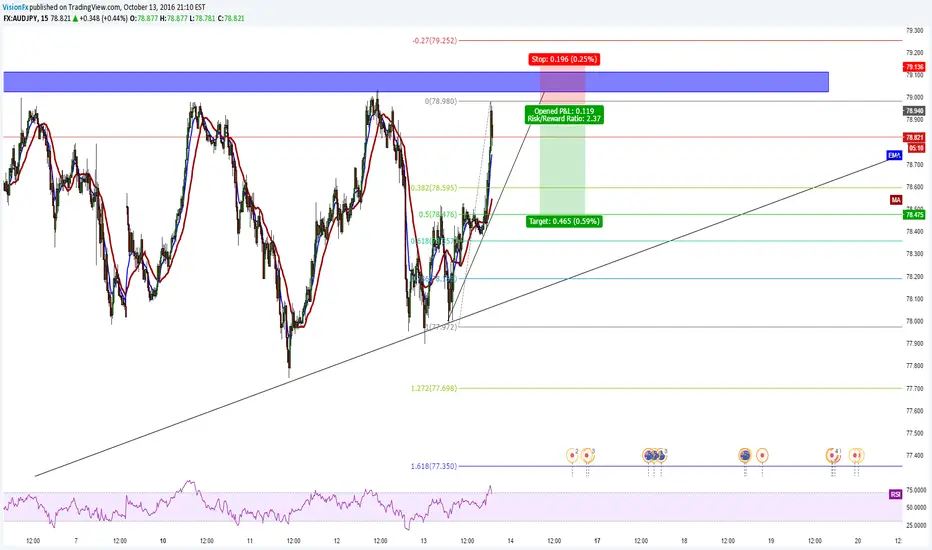Click the 1.272(77.698) Fibonacci label
Image resolution: width=932 pixels, height=550 pixels.
tap(434, 388)
